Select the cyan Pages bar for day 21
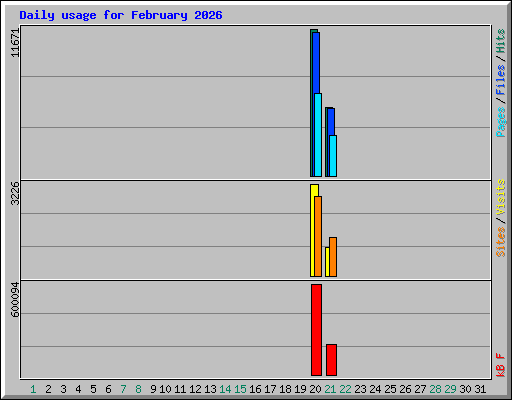Screen dimensions: 512x400 (x=333, y=156)
